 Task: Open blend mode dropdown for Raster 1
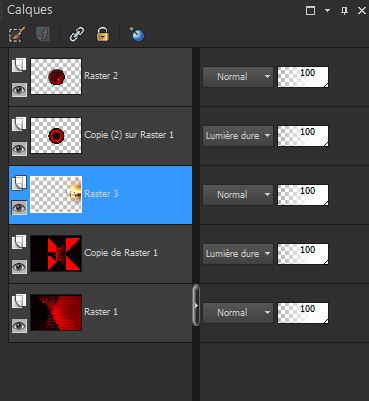tap(238, 313)
